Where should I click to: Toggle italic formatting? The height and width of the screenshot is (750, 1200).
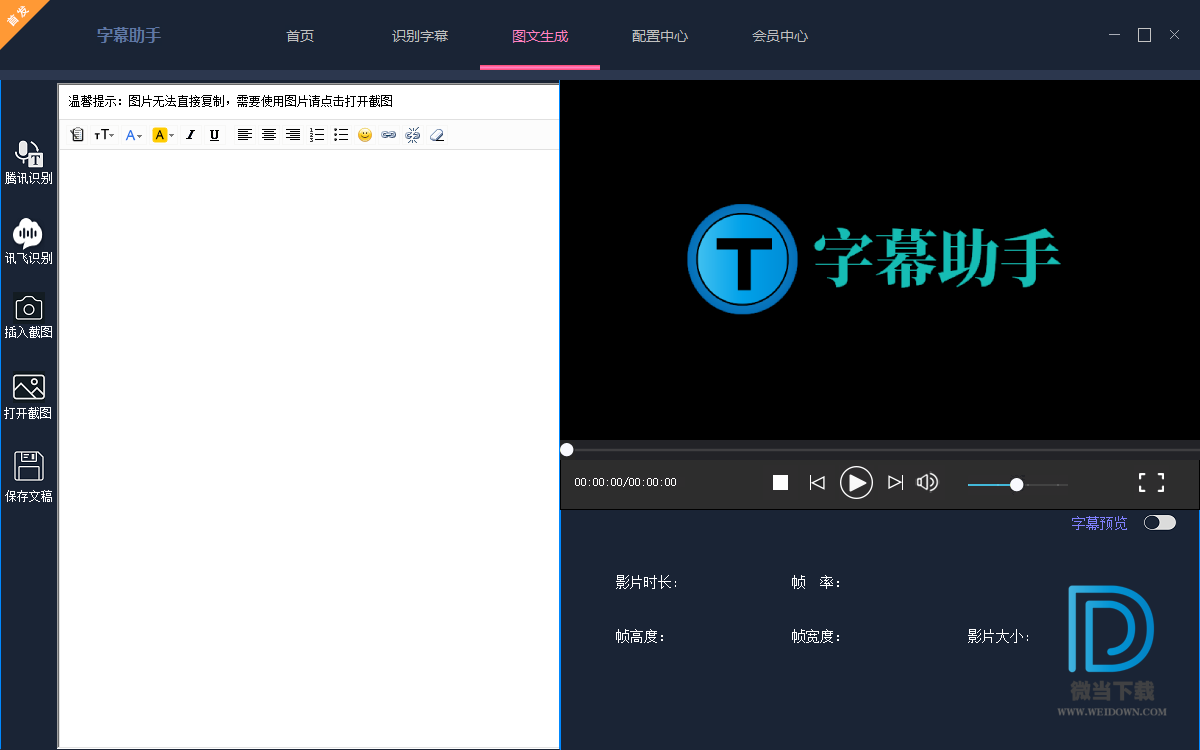[x=190, y=135]
